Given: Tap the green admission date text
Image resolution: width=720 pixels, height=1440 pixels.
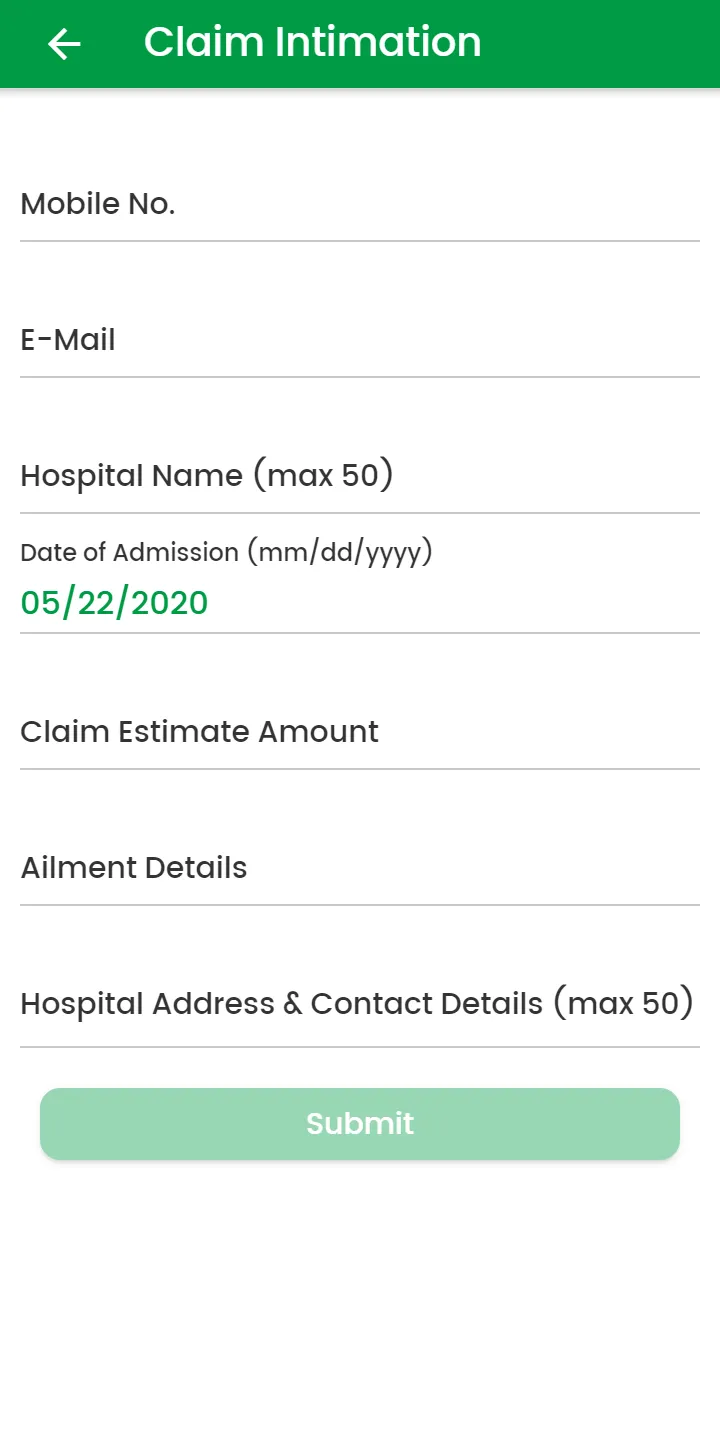Looking at the screenshot, I should tap(114, 603).
